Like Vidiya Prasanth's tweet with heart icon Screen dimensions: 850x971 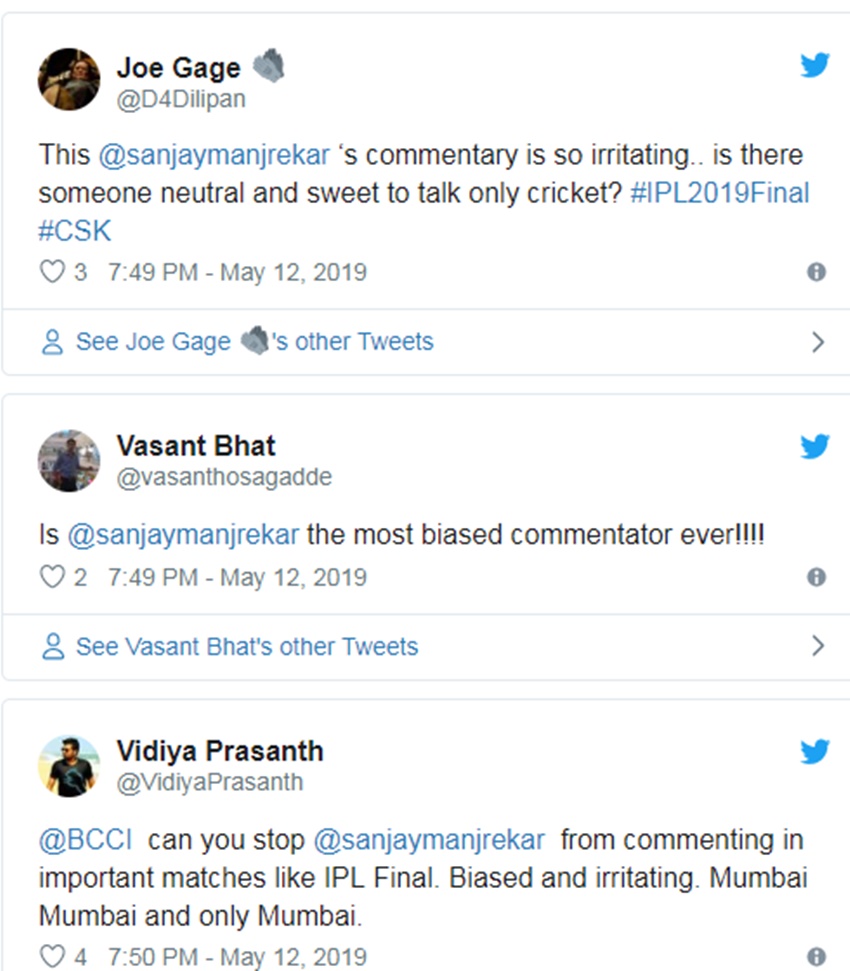[51, 956]
